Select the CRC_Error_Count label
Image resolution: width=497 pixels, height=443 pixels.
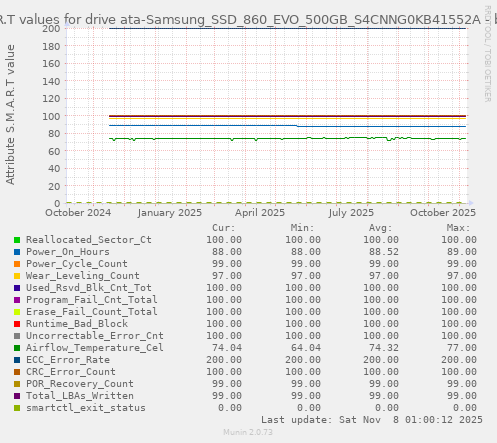point(71,372)
